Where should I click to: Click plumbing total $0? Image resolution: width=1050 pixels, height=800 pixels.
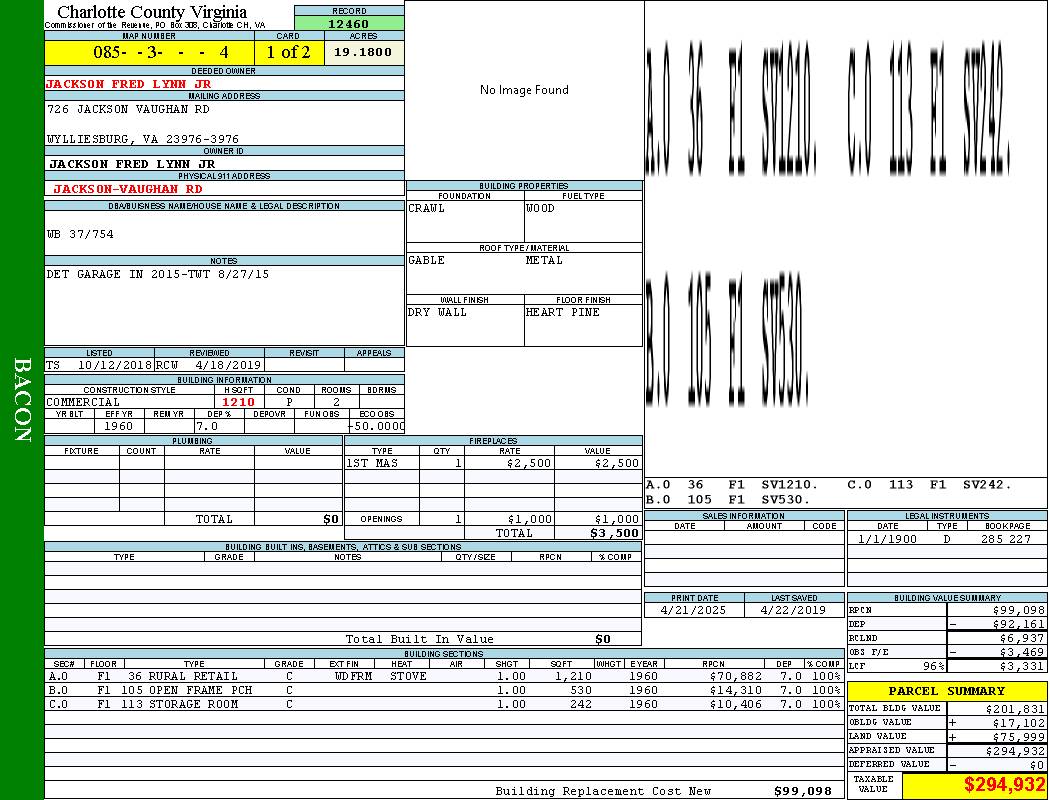tap(331, 519)
